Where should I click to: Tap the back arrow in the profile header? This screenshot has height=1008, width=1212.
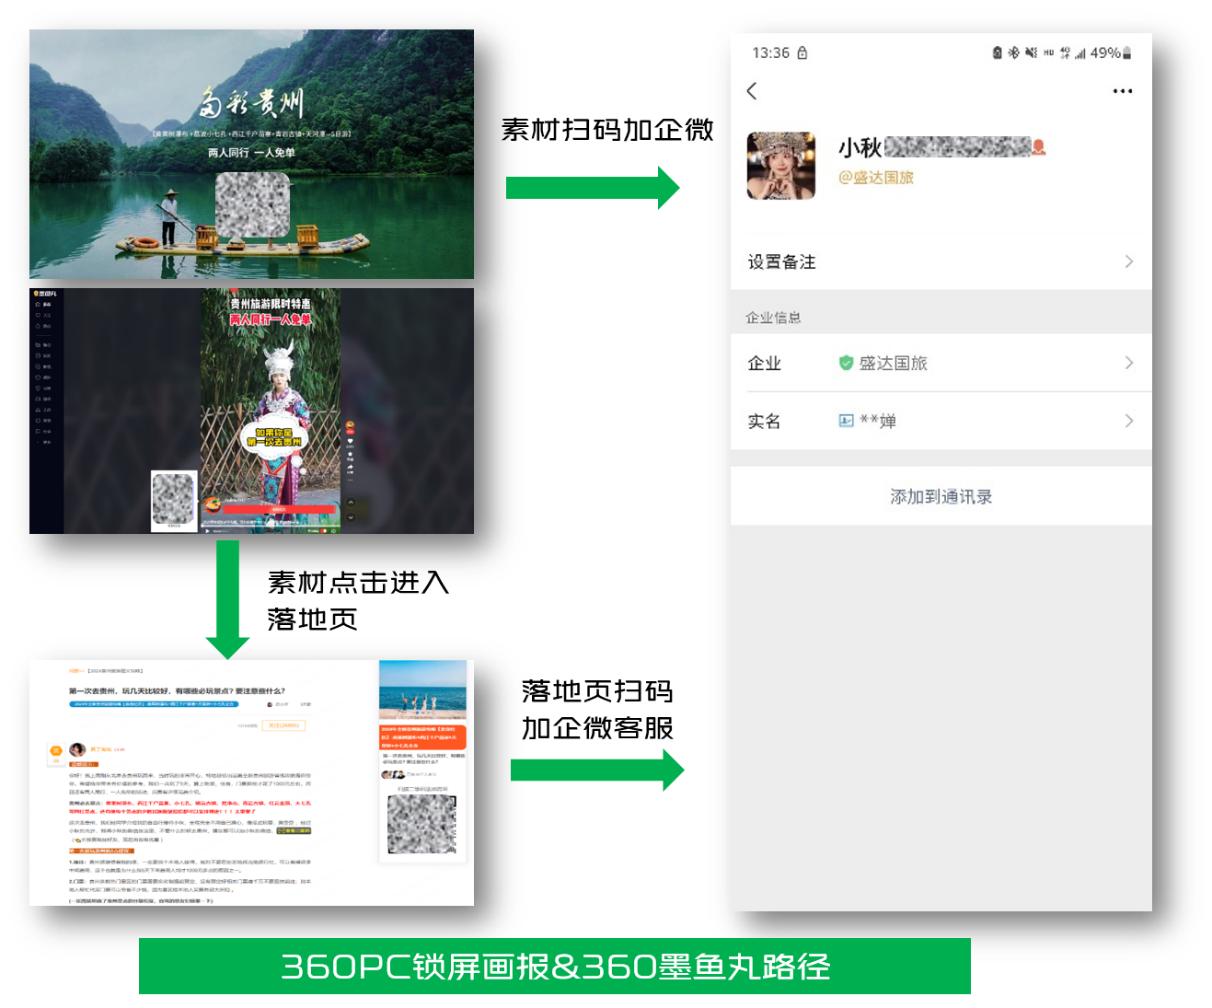(752, 91)
